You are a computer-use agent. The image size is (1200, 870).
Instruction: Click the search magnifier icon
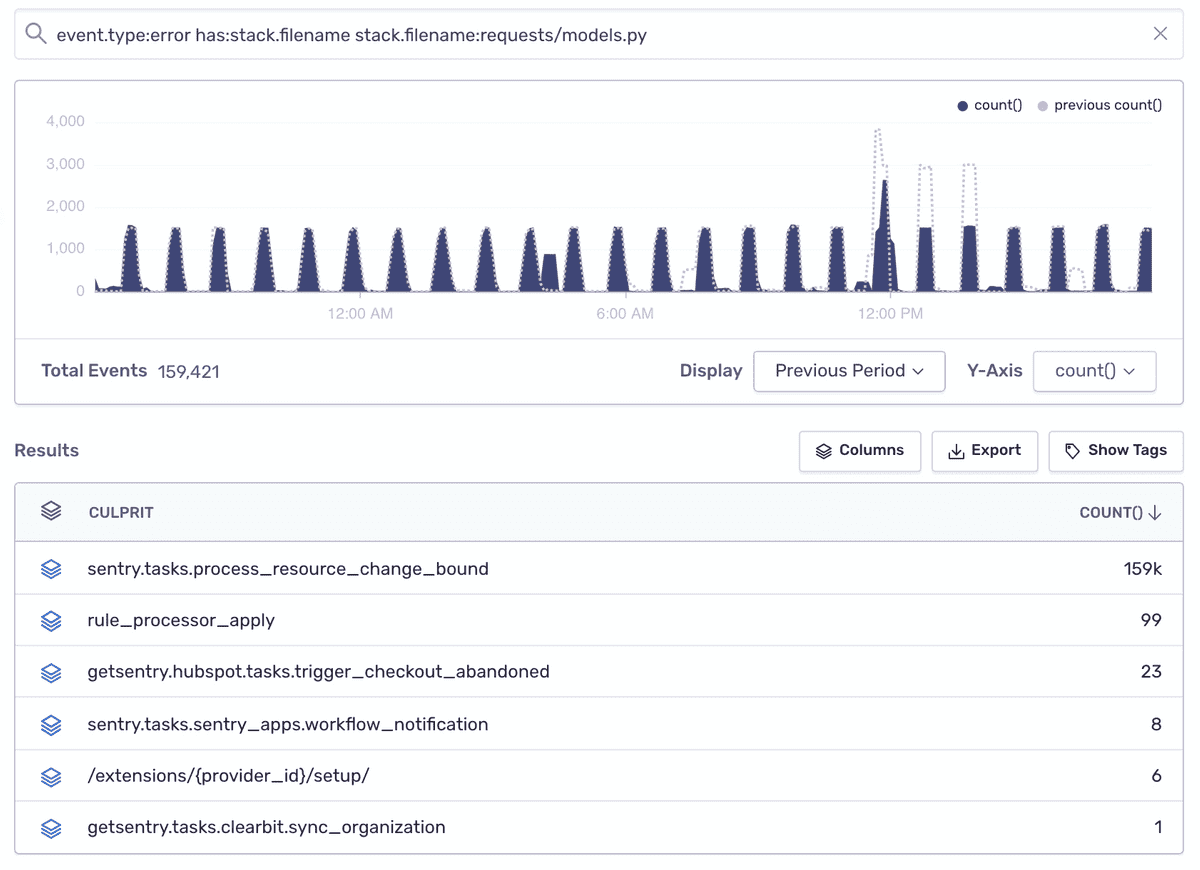click(36, 34)
